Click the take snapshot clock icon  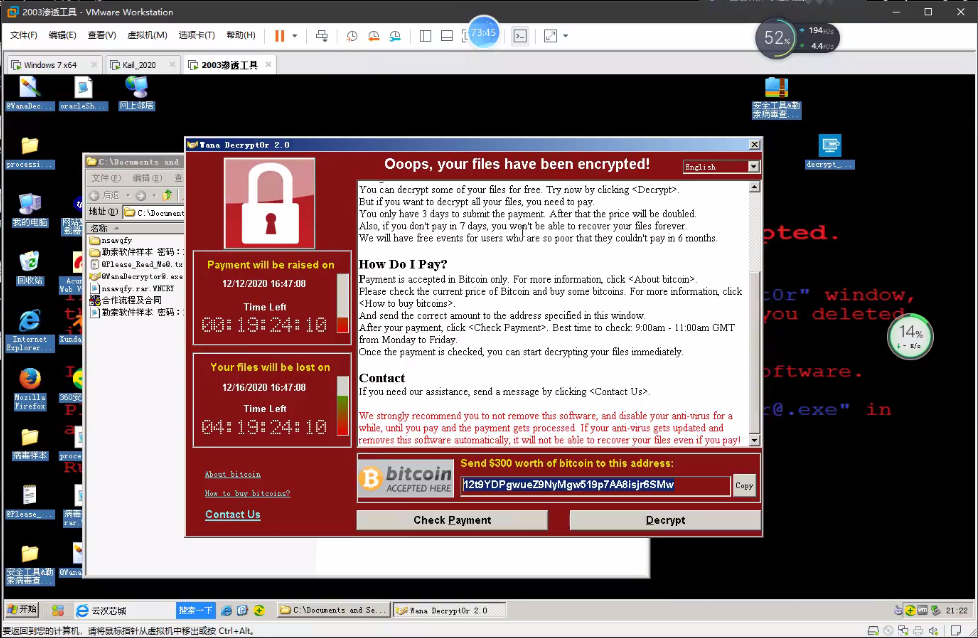pyautogui.click(x=352, y=36)
